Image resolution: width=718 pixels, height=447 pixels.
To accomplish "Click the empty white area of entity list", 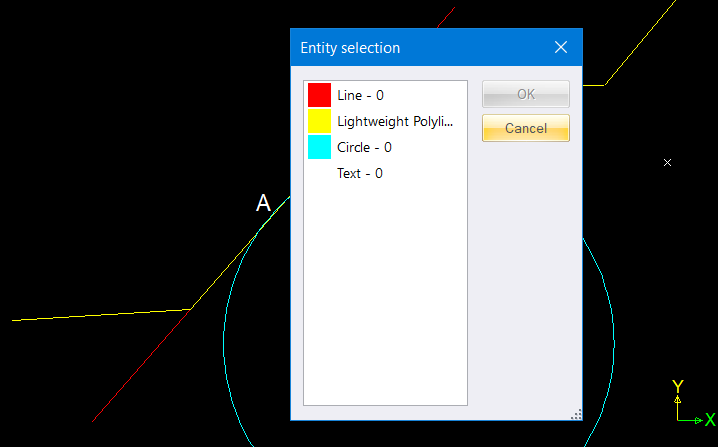I will click(x=385, y=300).
